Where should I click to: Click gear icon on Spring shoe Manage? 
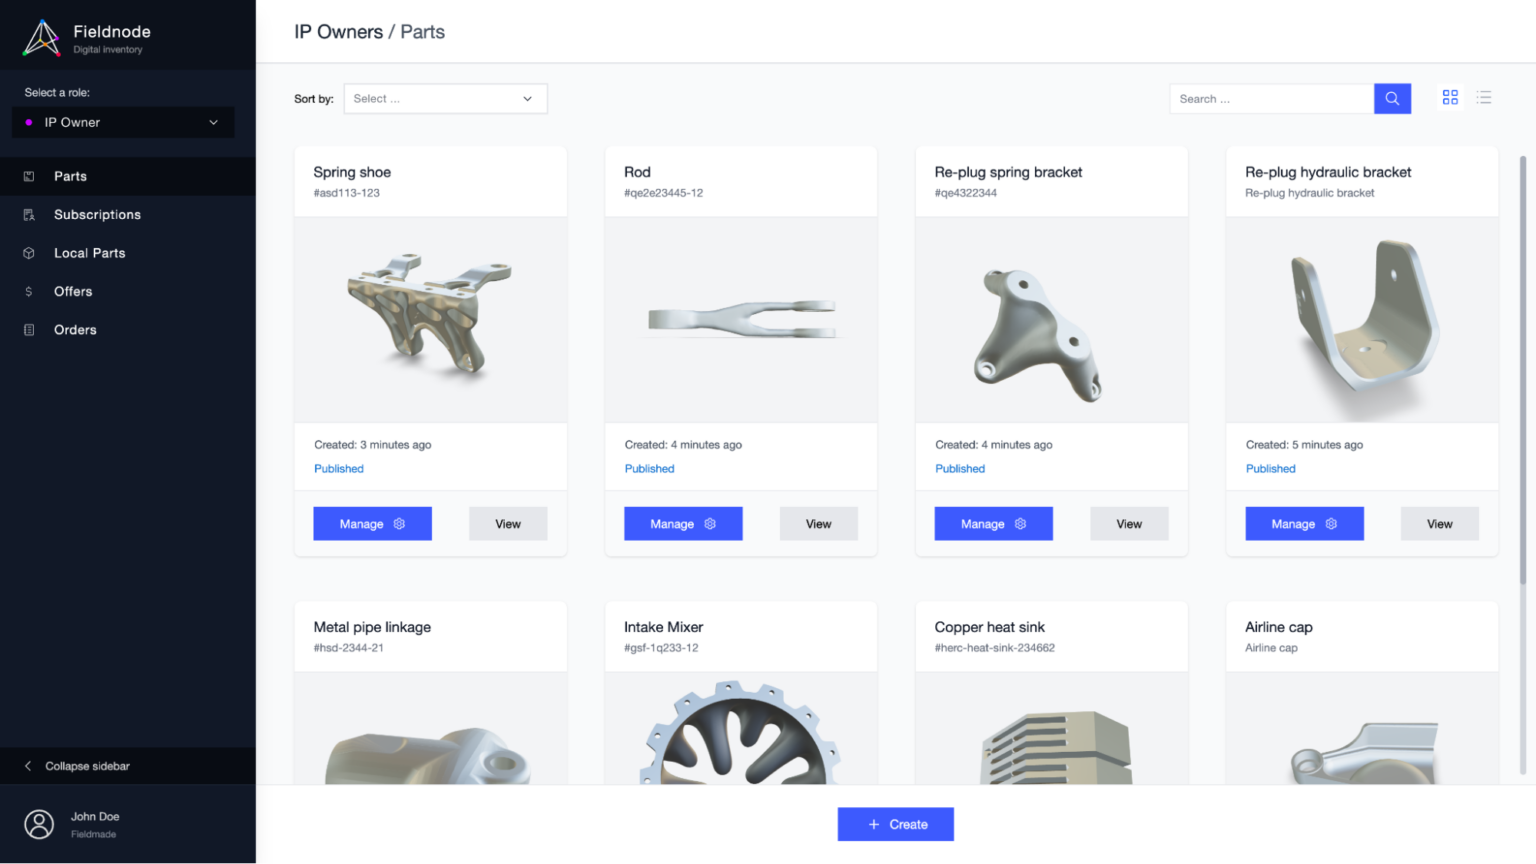click(399, 524)
